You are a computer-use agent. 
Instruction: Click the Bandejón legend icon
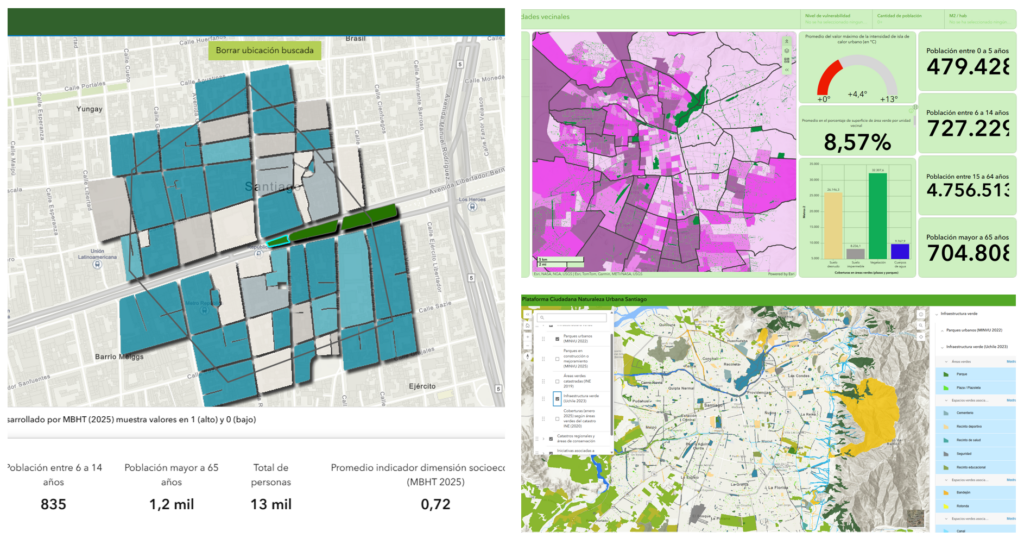(x=946, y=492)
